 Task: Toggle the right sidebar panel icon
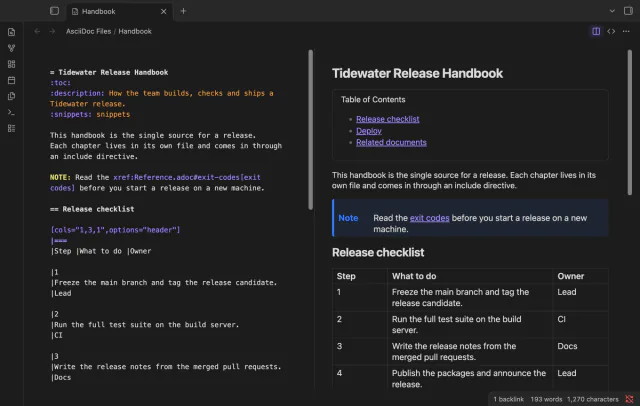(628, 11)
